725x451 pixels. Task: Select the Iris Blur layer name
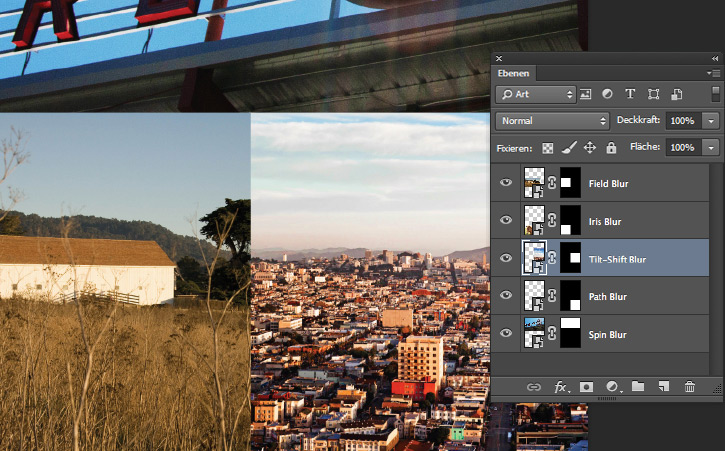point(605,222)
